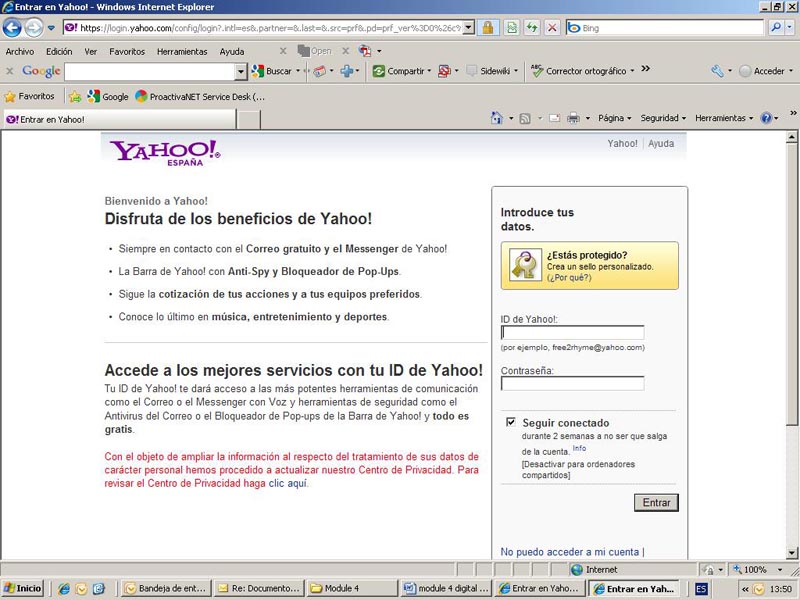
Task: Click the page vertical scrollbar down arrow
Action: coord(792,553)
